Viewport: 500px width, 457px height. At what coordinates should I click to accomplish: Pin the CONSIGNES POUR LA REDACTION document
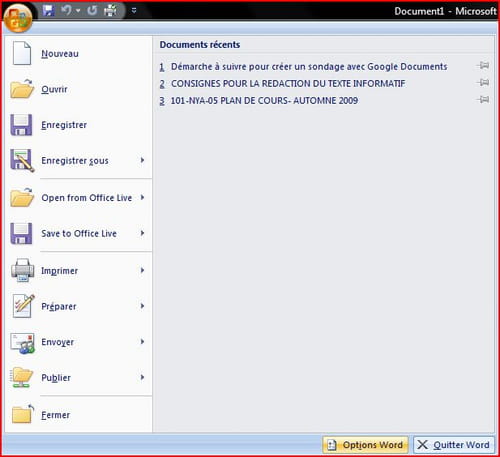point(483,82)
